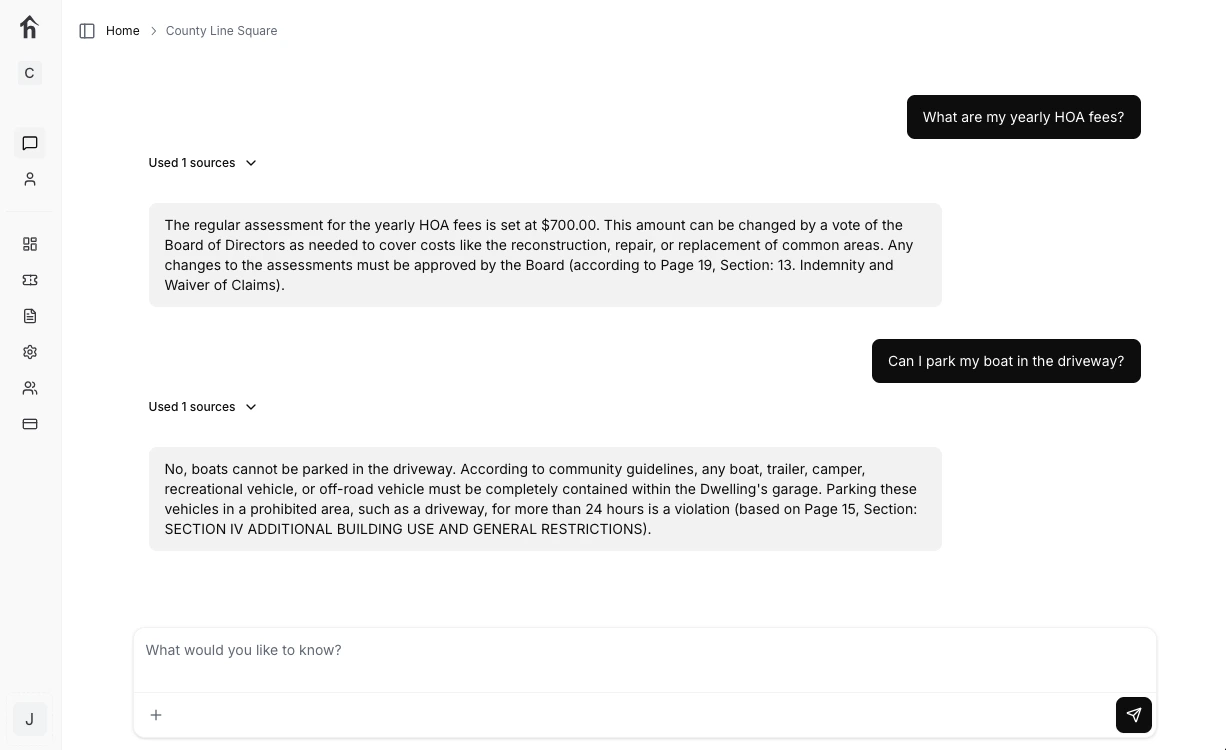The height and width of the screenshot is (750, 1226).
Task: Expand sources for the HOA fees answer
Action: click(203, 163)
